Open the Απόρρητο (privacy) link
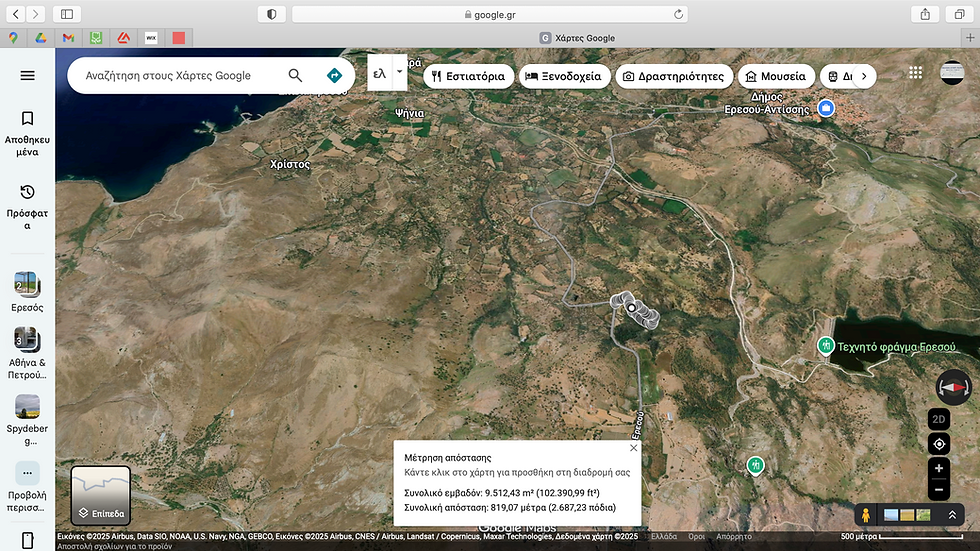 pos(734,537)
